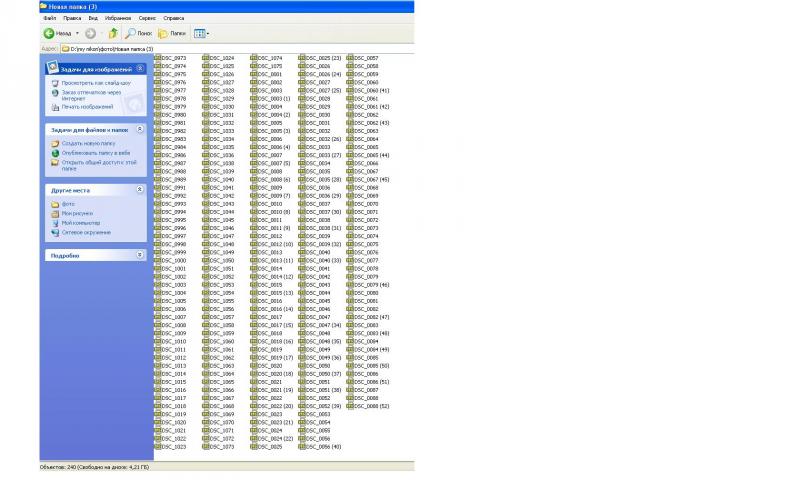Click into the address bar path field
Screen dimensions: 800x500
point(237,49)
